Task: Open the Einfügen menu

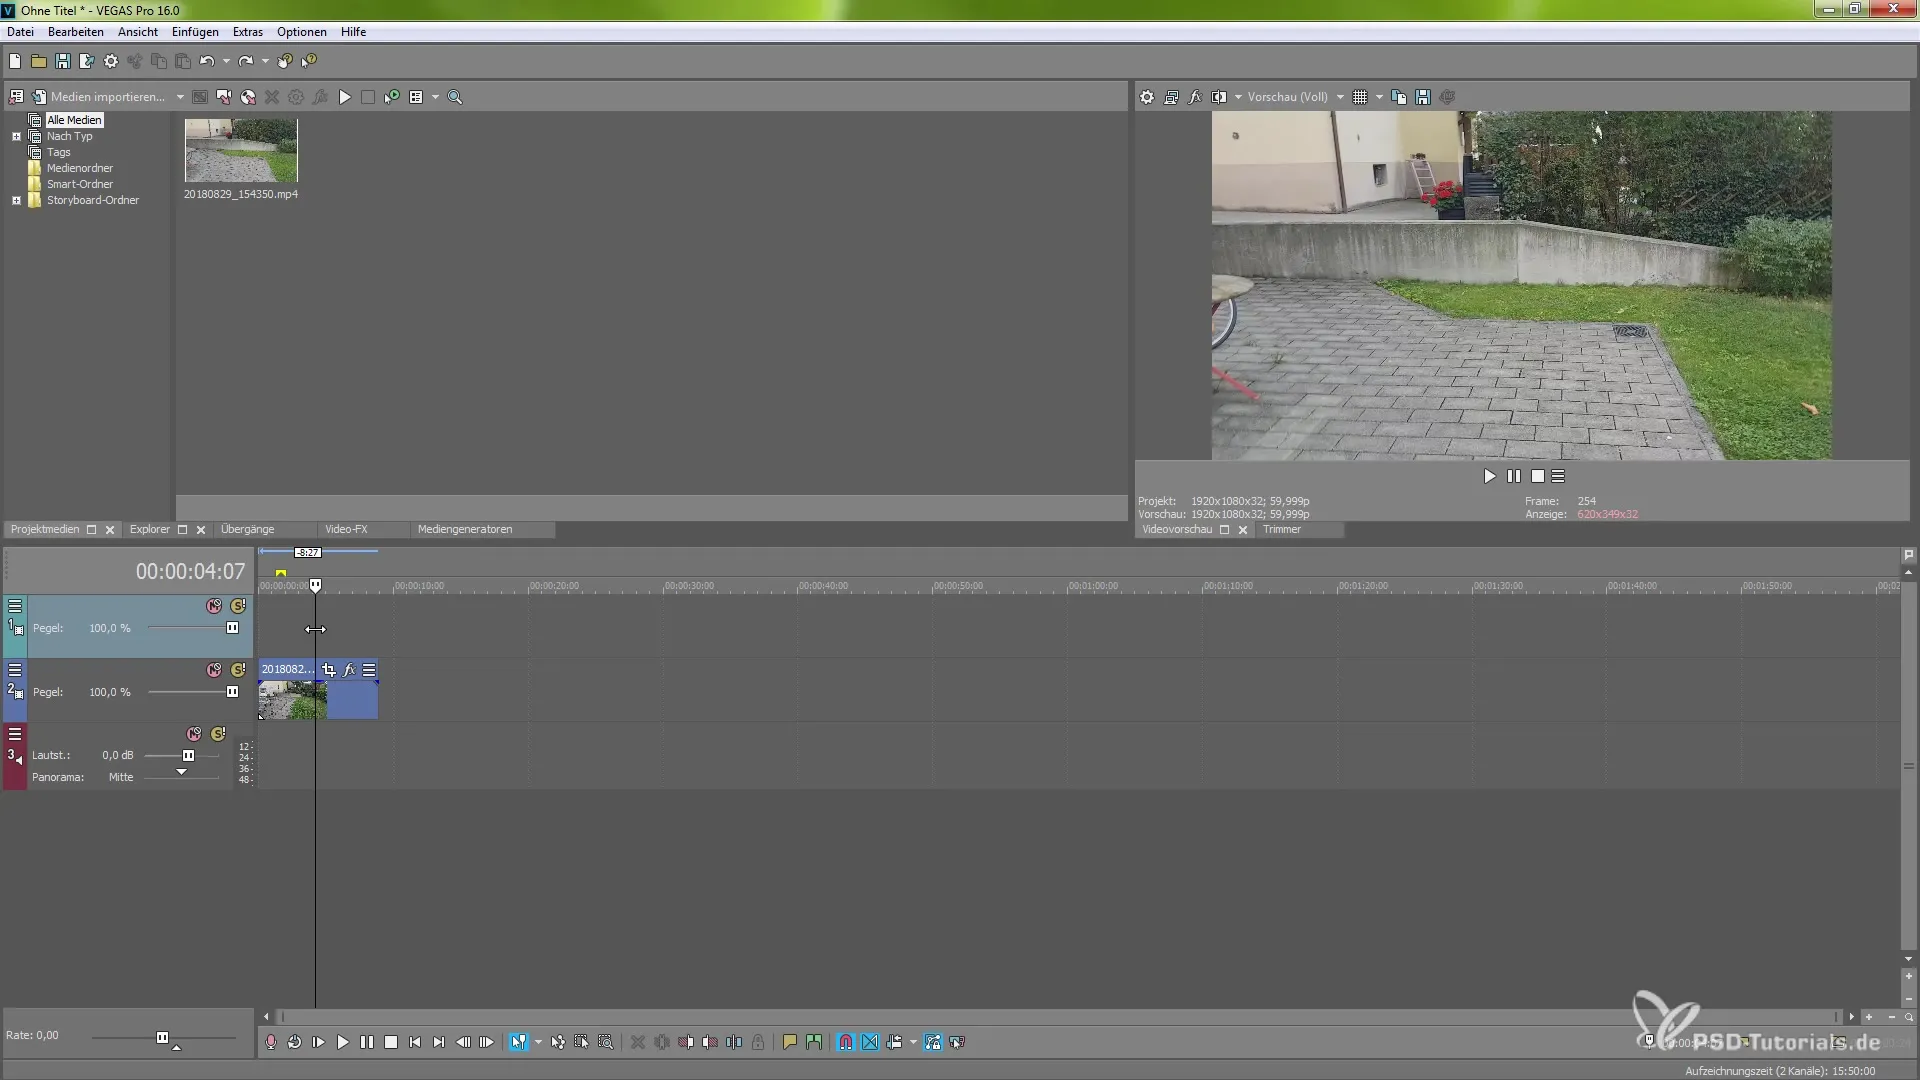Action: [x=195, y=32]
